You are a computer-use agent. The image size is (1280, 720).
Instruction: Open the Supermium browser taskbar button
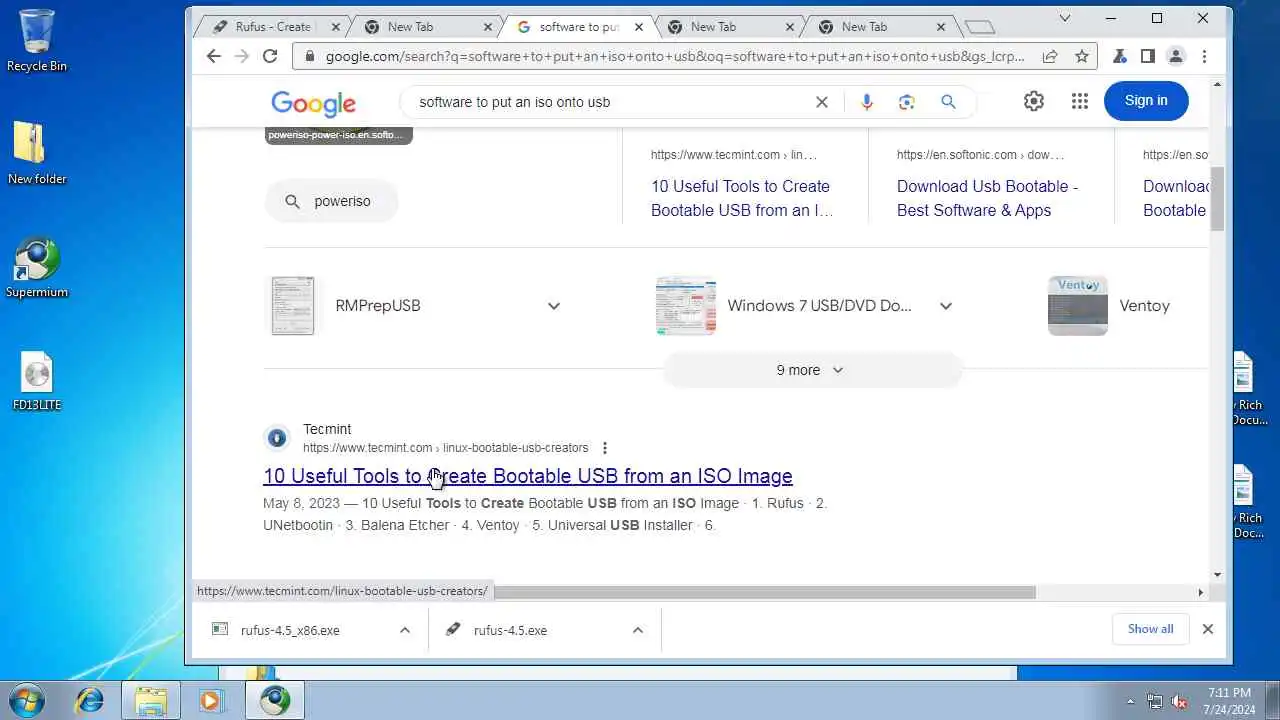[274, 700]
